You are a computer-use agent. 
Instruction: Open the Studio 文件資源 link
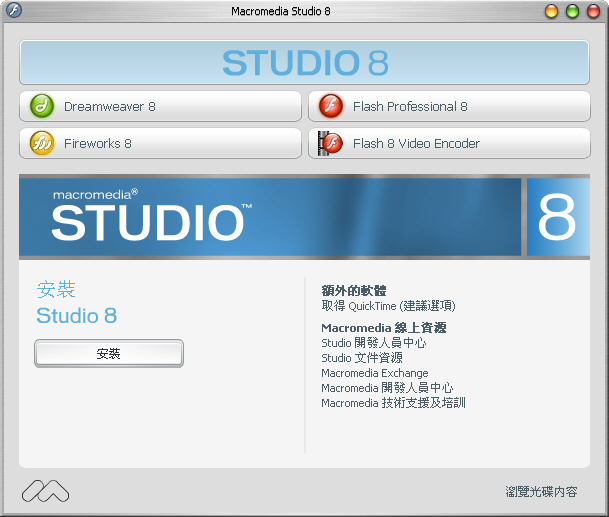point(362,358)
